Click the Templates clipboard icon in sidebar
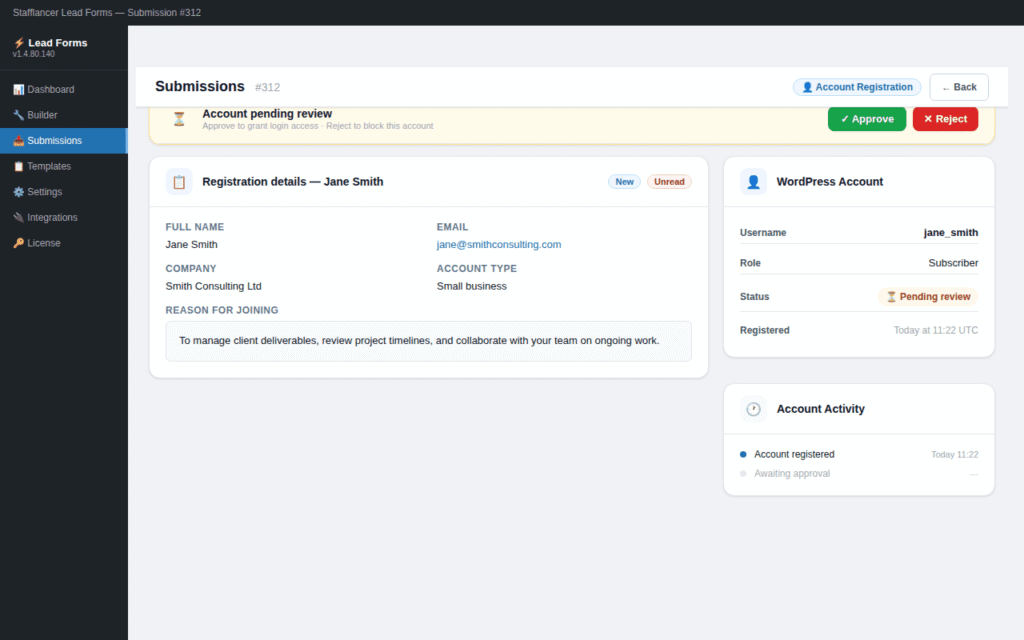Image resolution: width=1024 pixels, height=640 pixels. [18, 167]
